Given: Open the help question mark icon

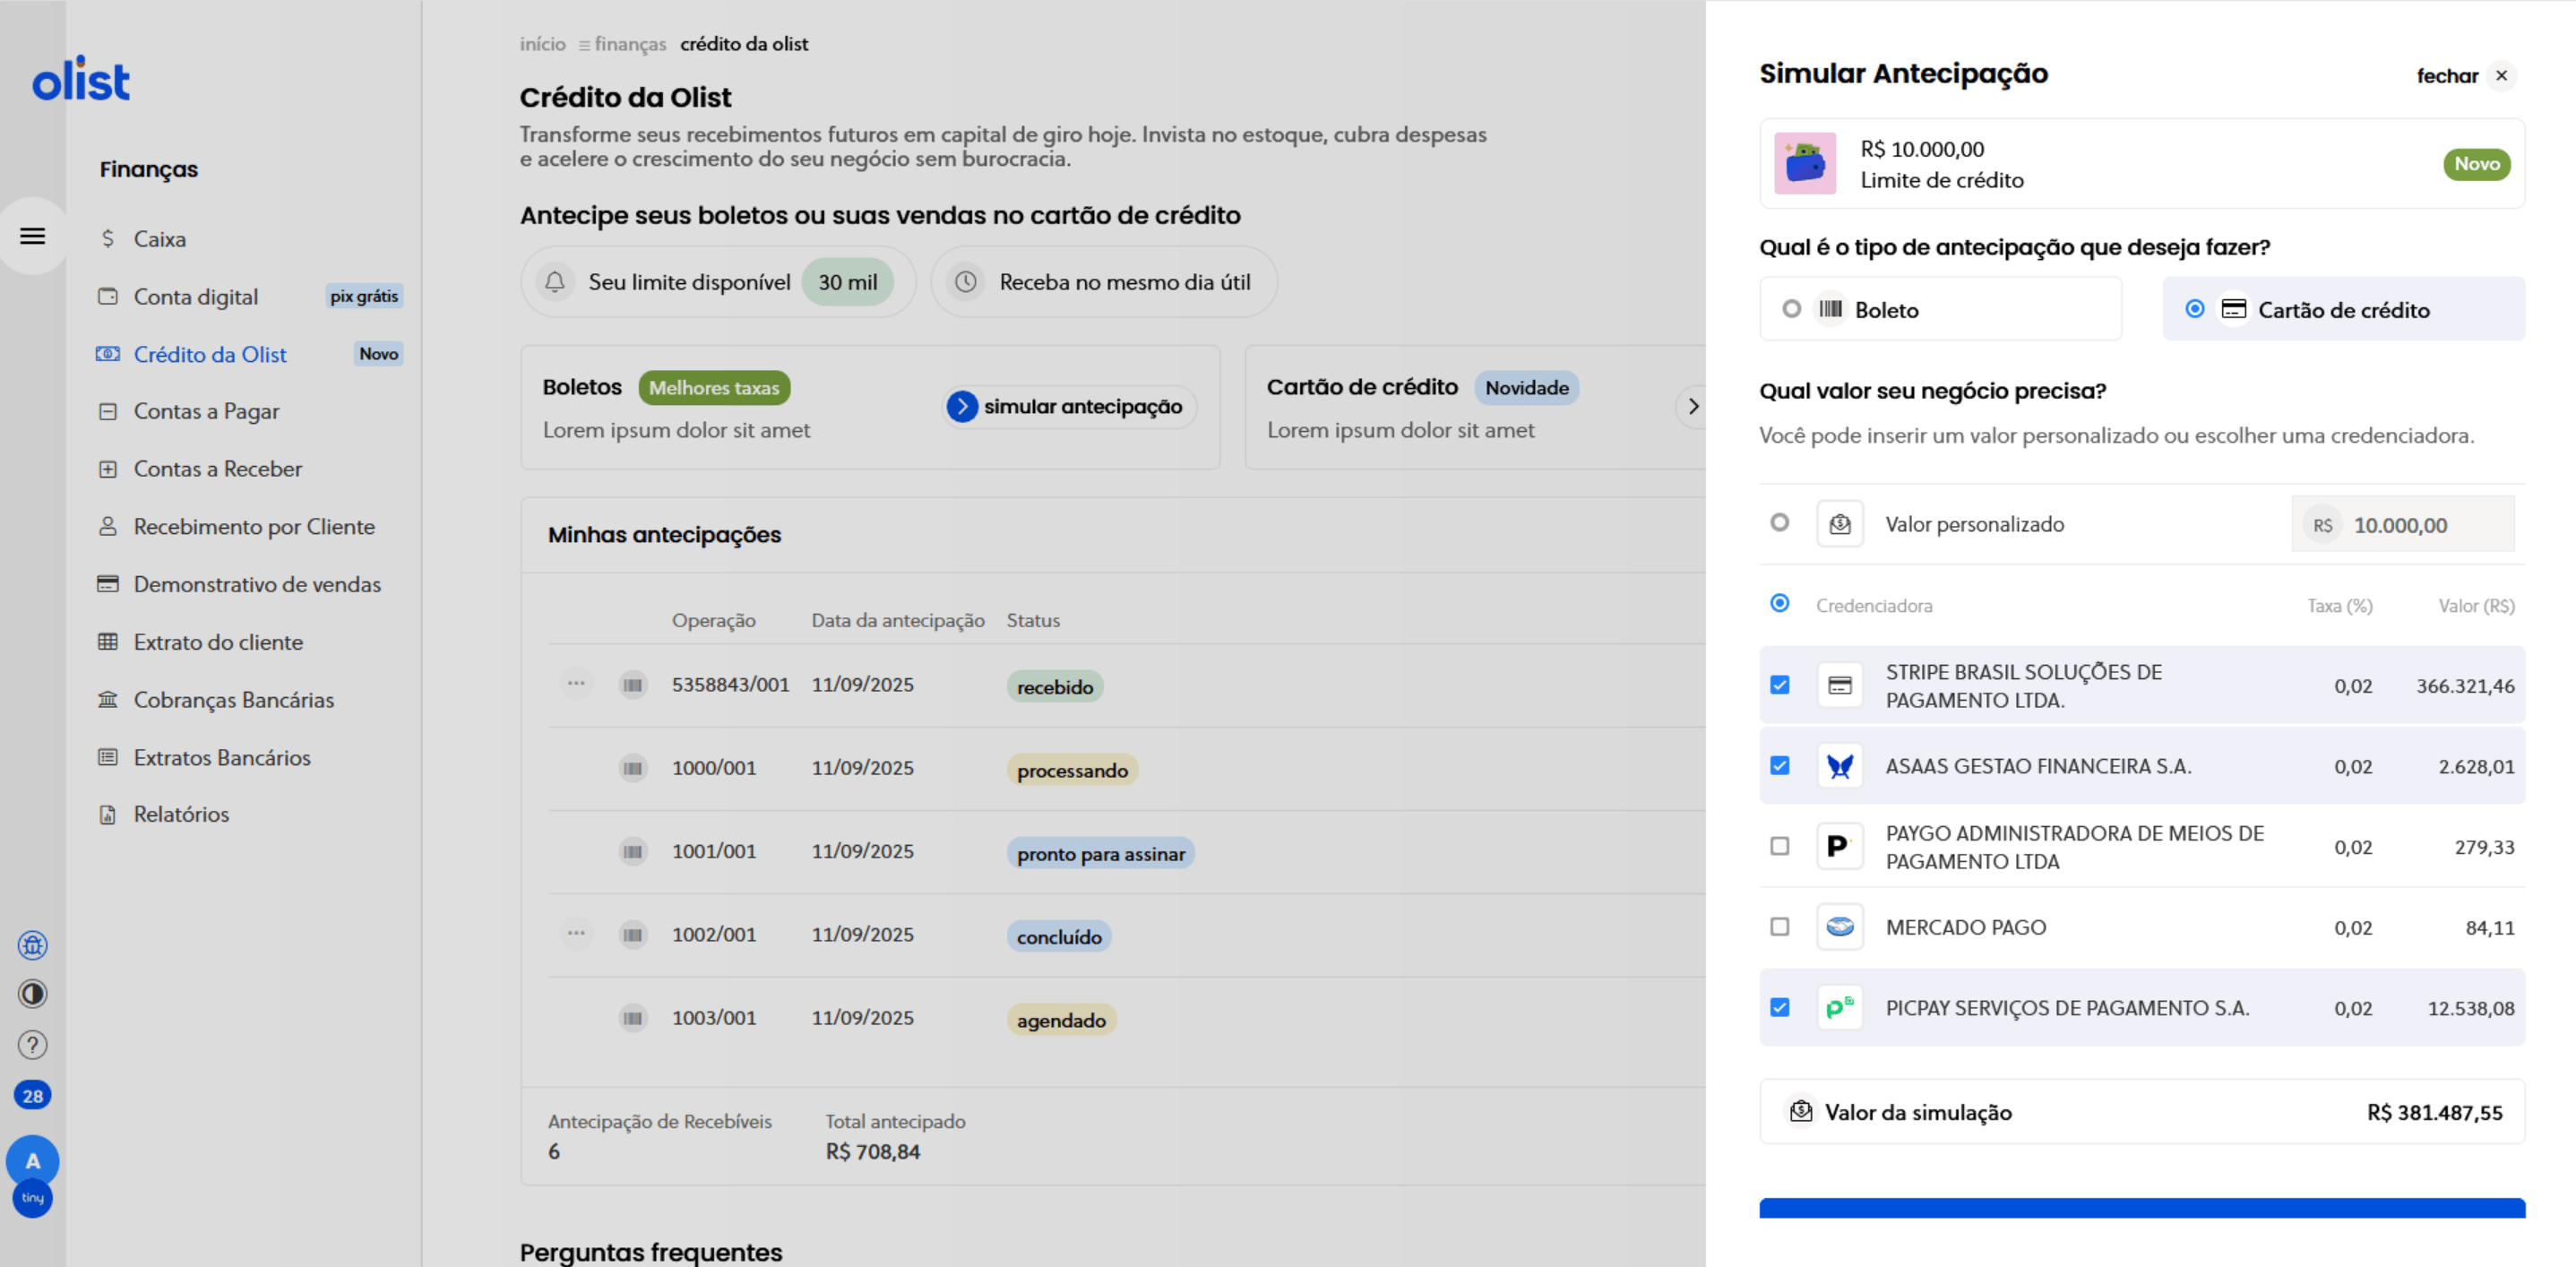Looking at the screenshot, I should 33,1045.
